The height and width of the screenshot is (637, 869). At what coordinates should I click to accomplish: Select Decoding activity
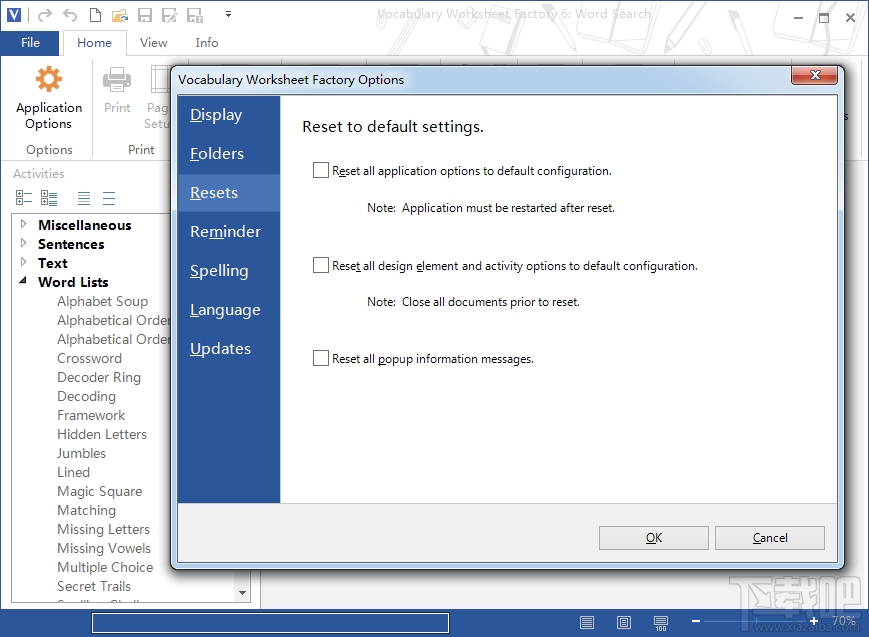[x=86, y=396]
